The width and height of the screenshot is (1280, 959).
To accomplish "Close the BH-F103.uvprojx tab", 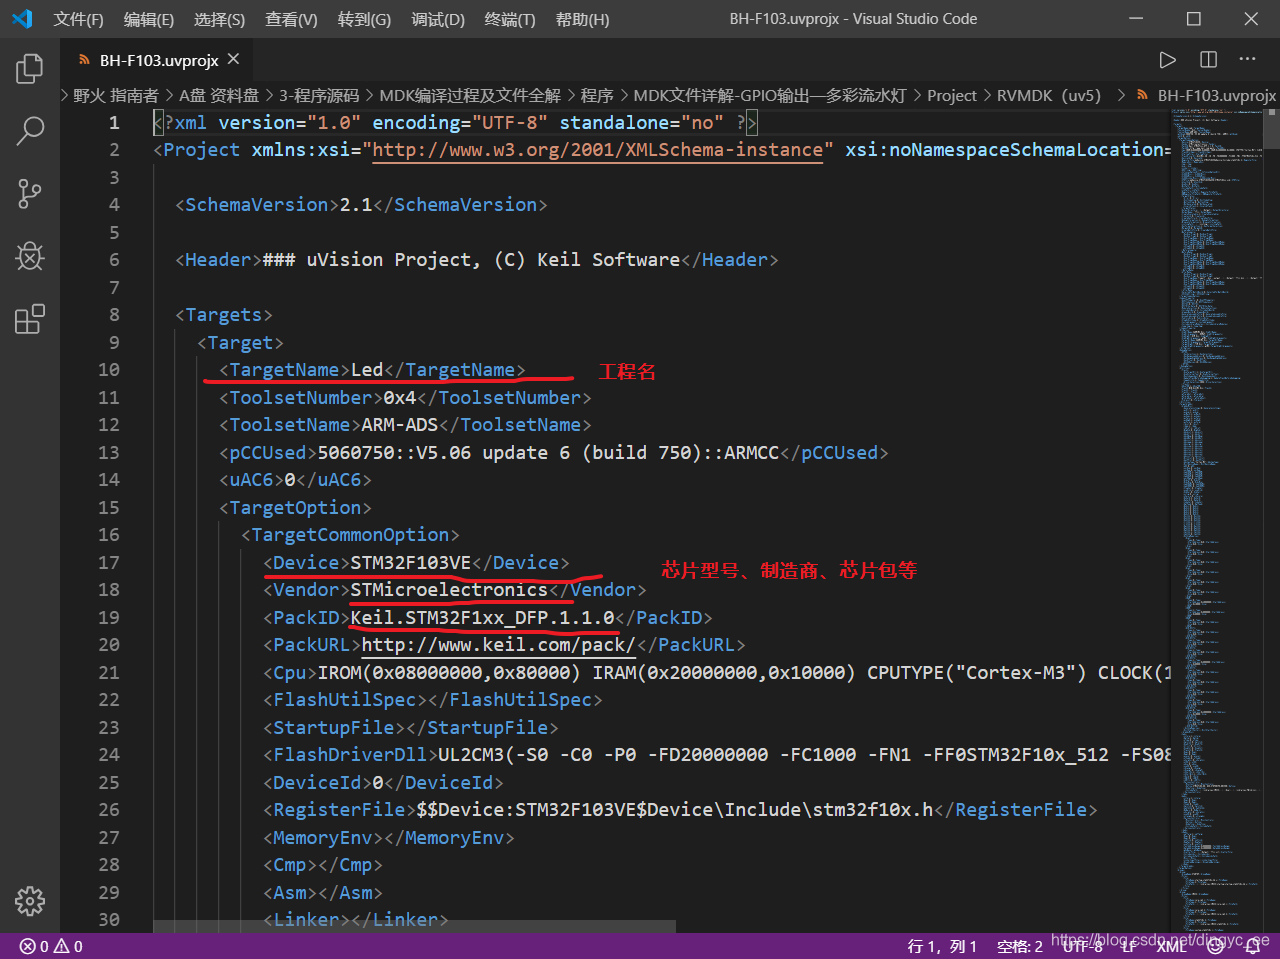I will [x=233, y=60].
